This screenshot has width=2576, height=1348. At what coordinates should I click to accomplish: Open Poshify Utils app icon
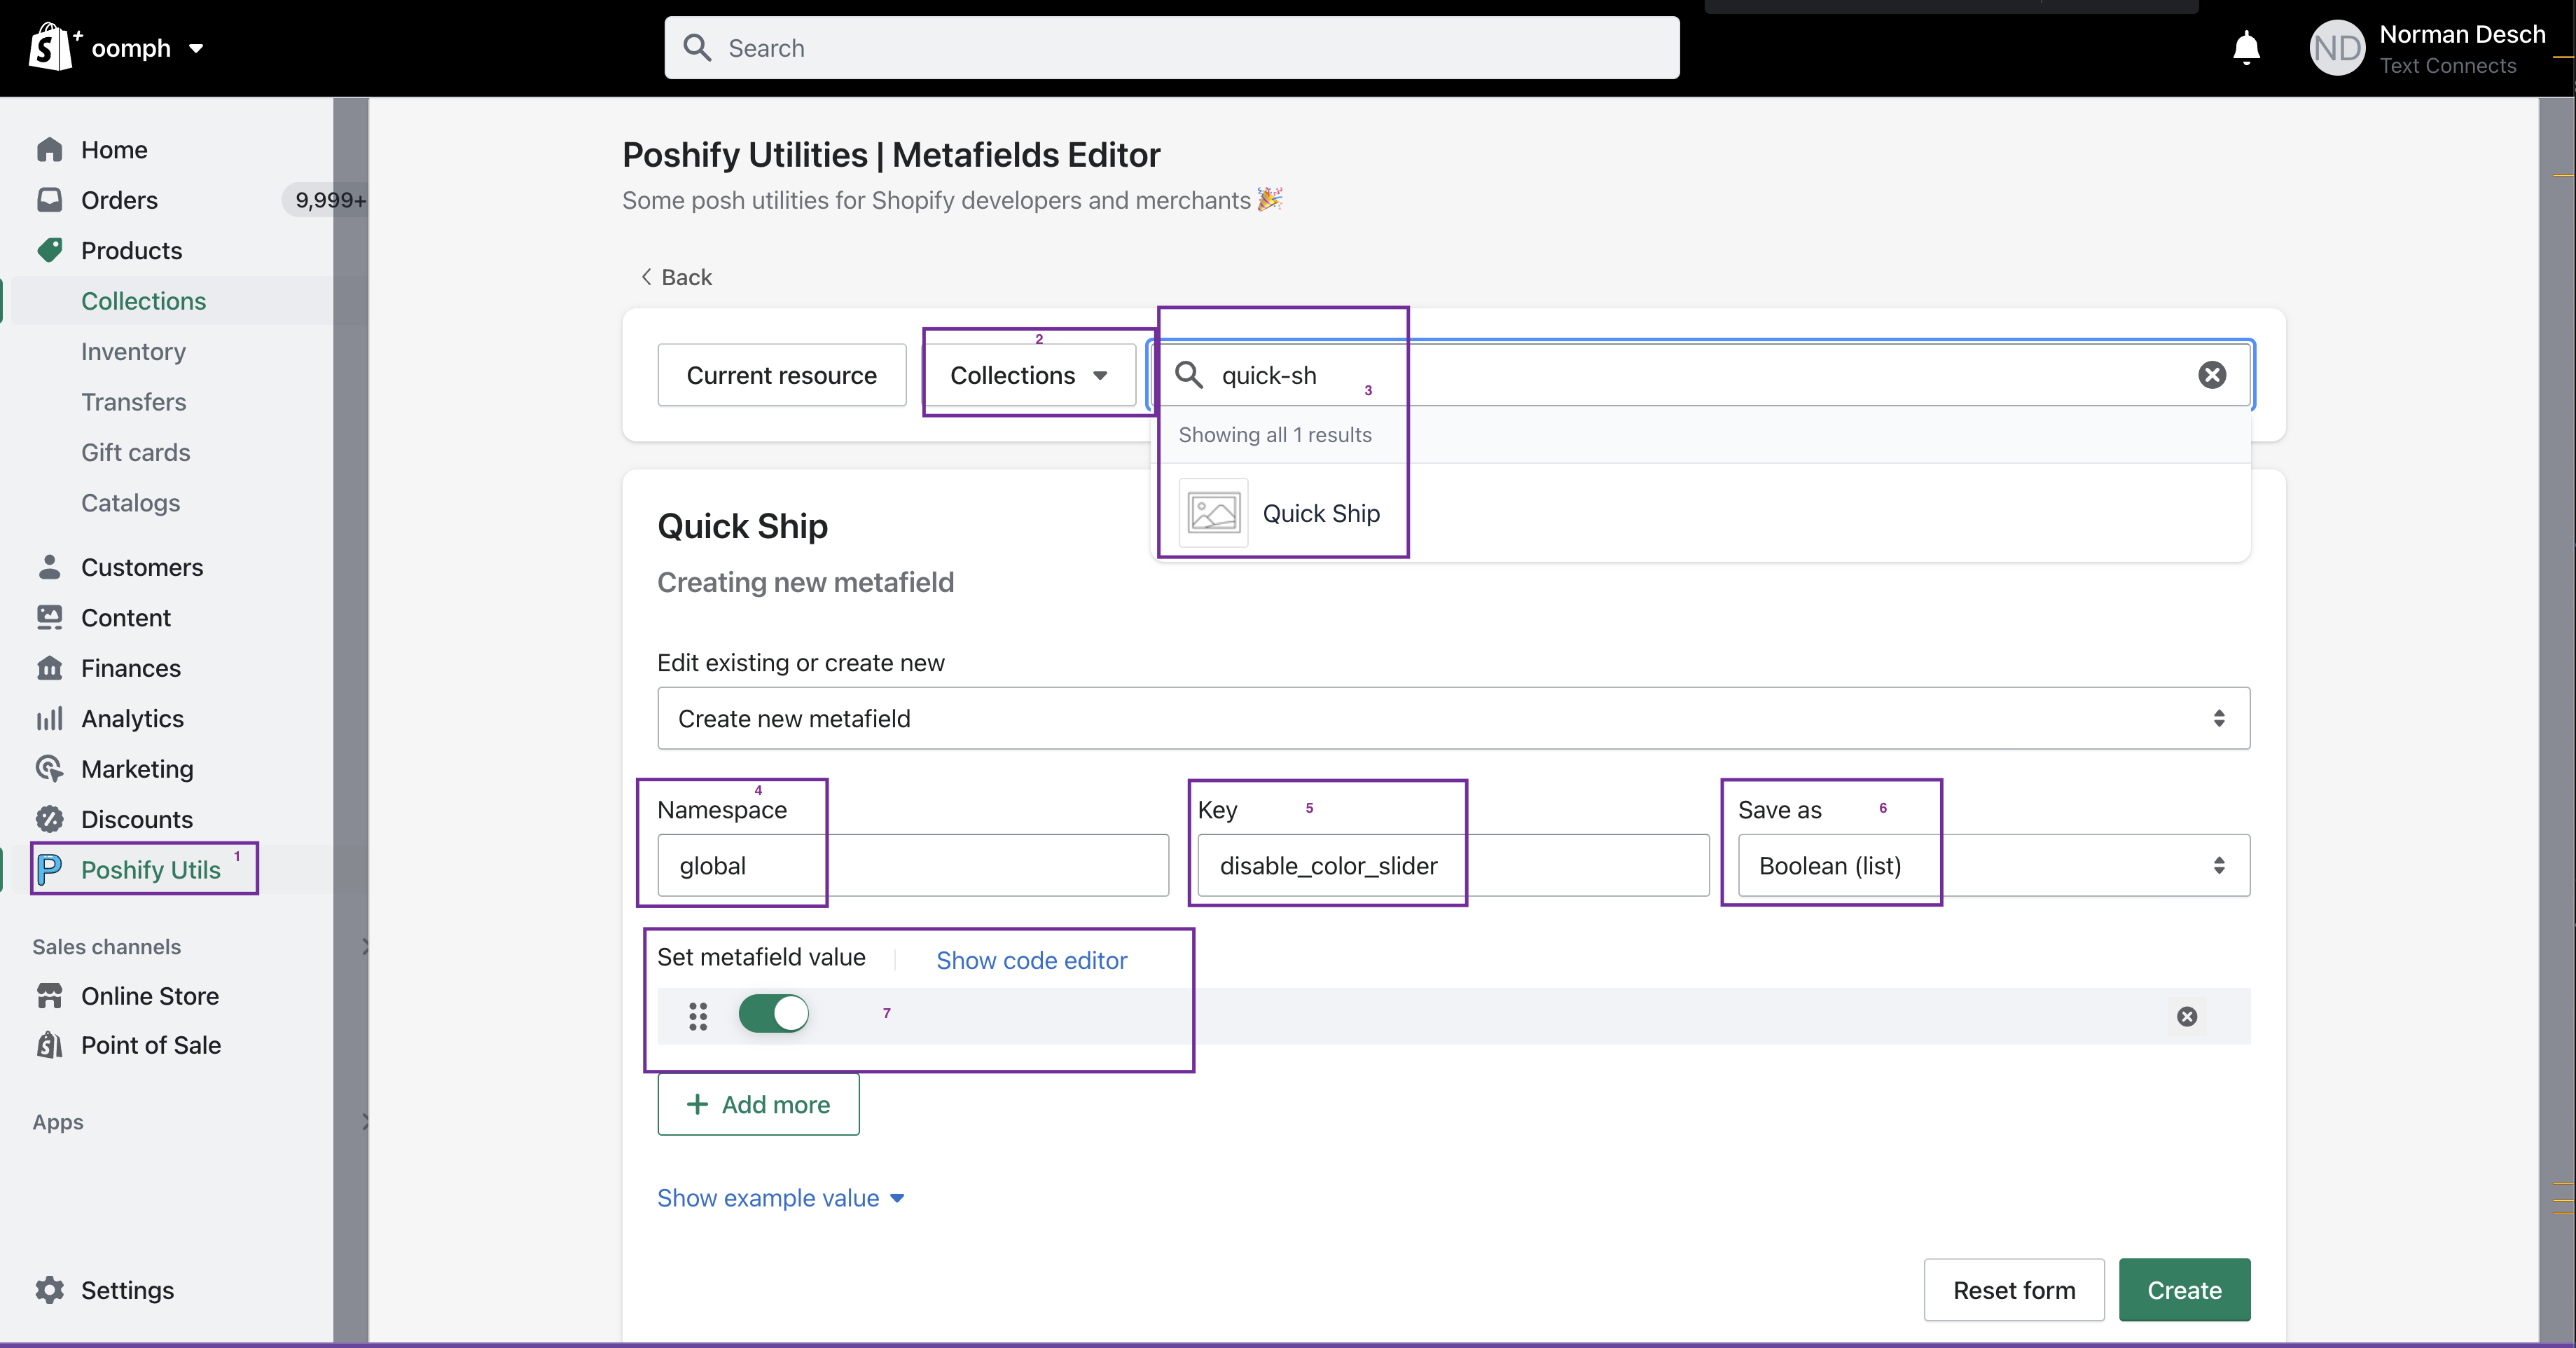(50, 869)
